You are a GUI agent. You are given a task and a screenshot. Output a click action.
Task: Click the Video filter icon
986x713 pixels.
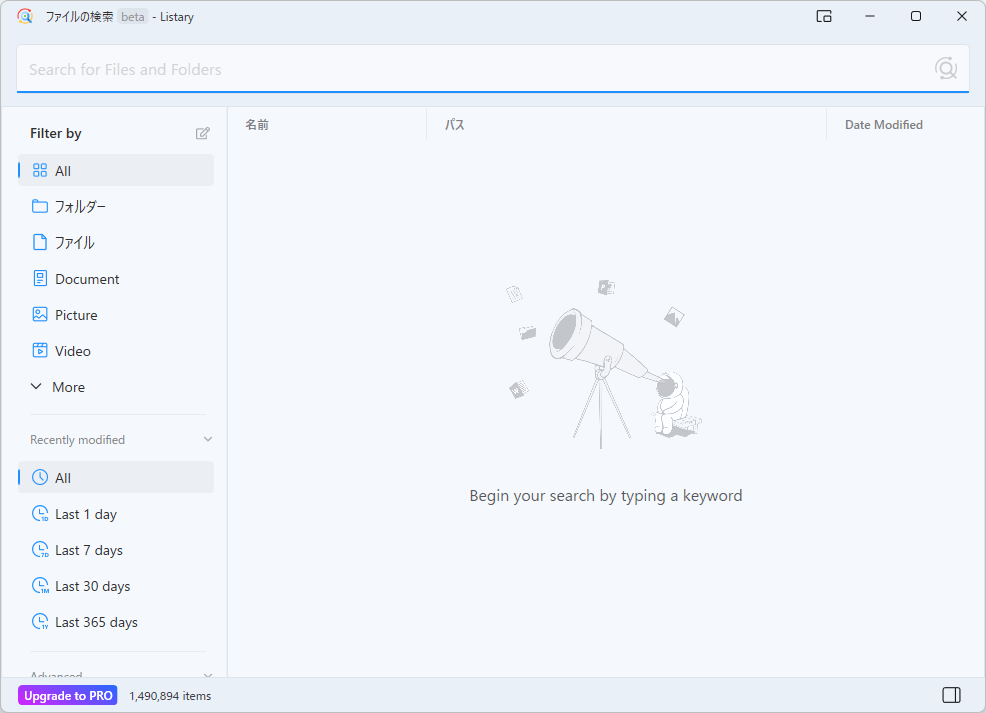(x=40, y=350)
